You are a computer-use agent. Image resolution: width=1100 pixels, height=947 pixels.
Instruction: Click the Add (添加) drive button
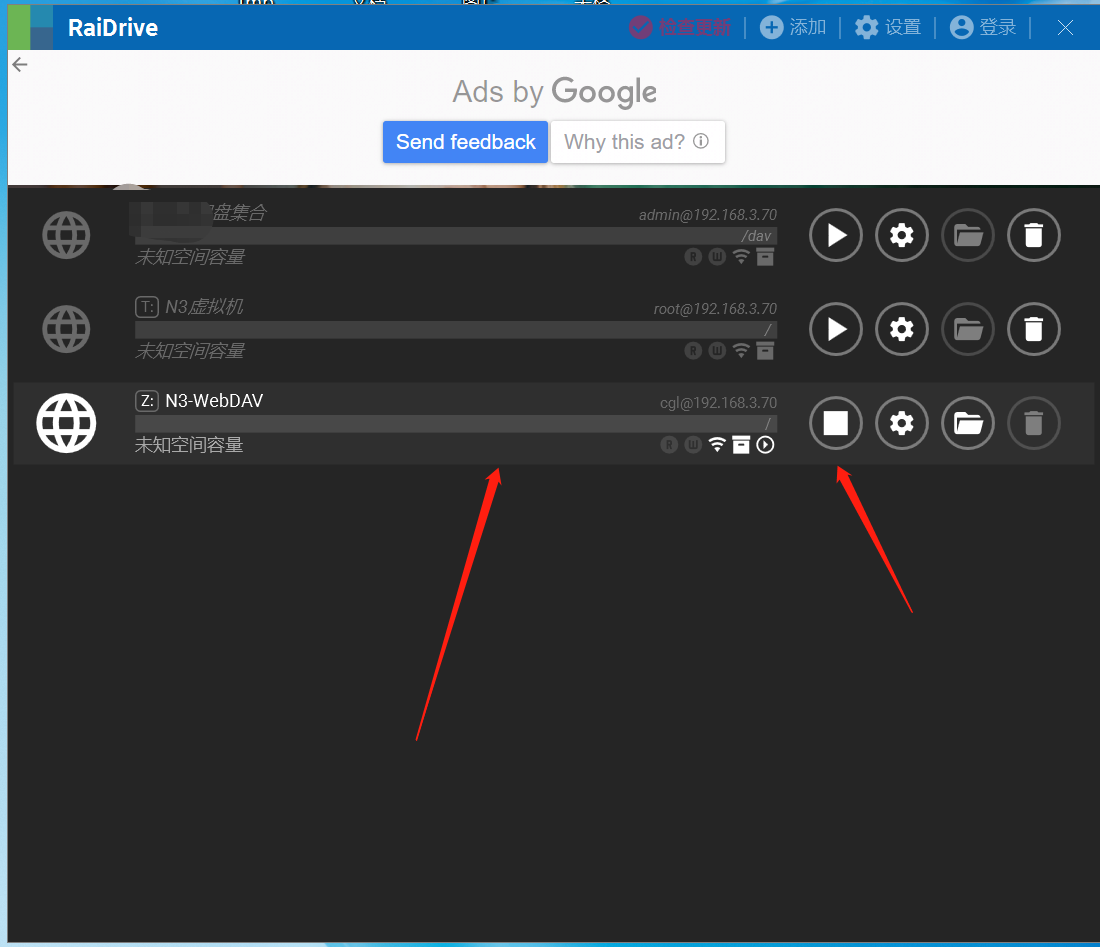[793, 27]
